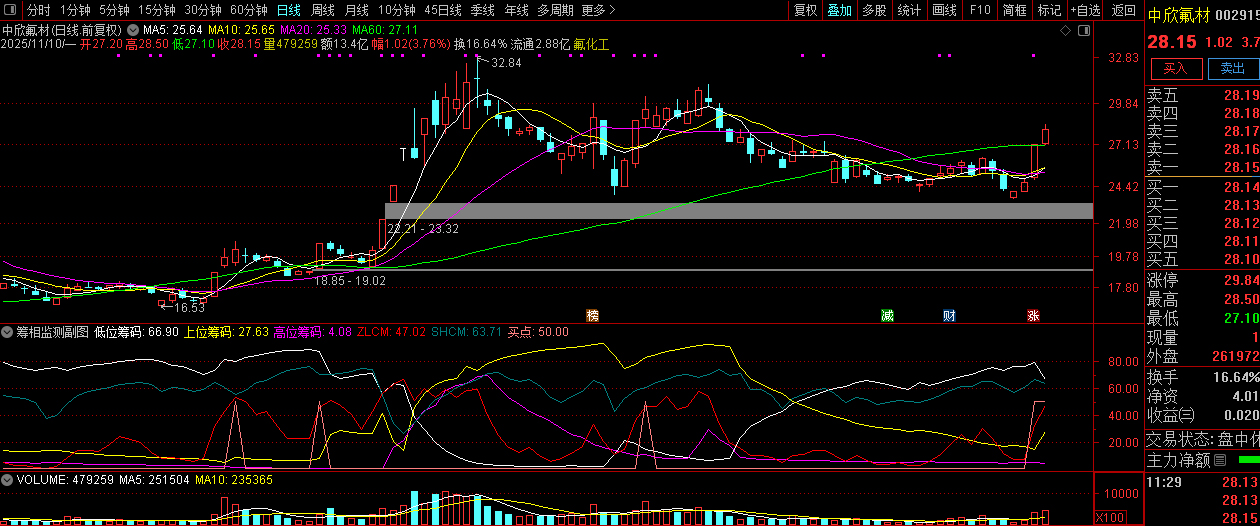Click the stock code 002915

tap(1236, 16)
